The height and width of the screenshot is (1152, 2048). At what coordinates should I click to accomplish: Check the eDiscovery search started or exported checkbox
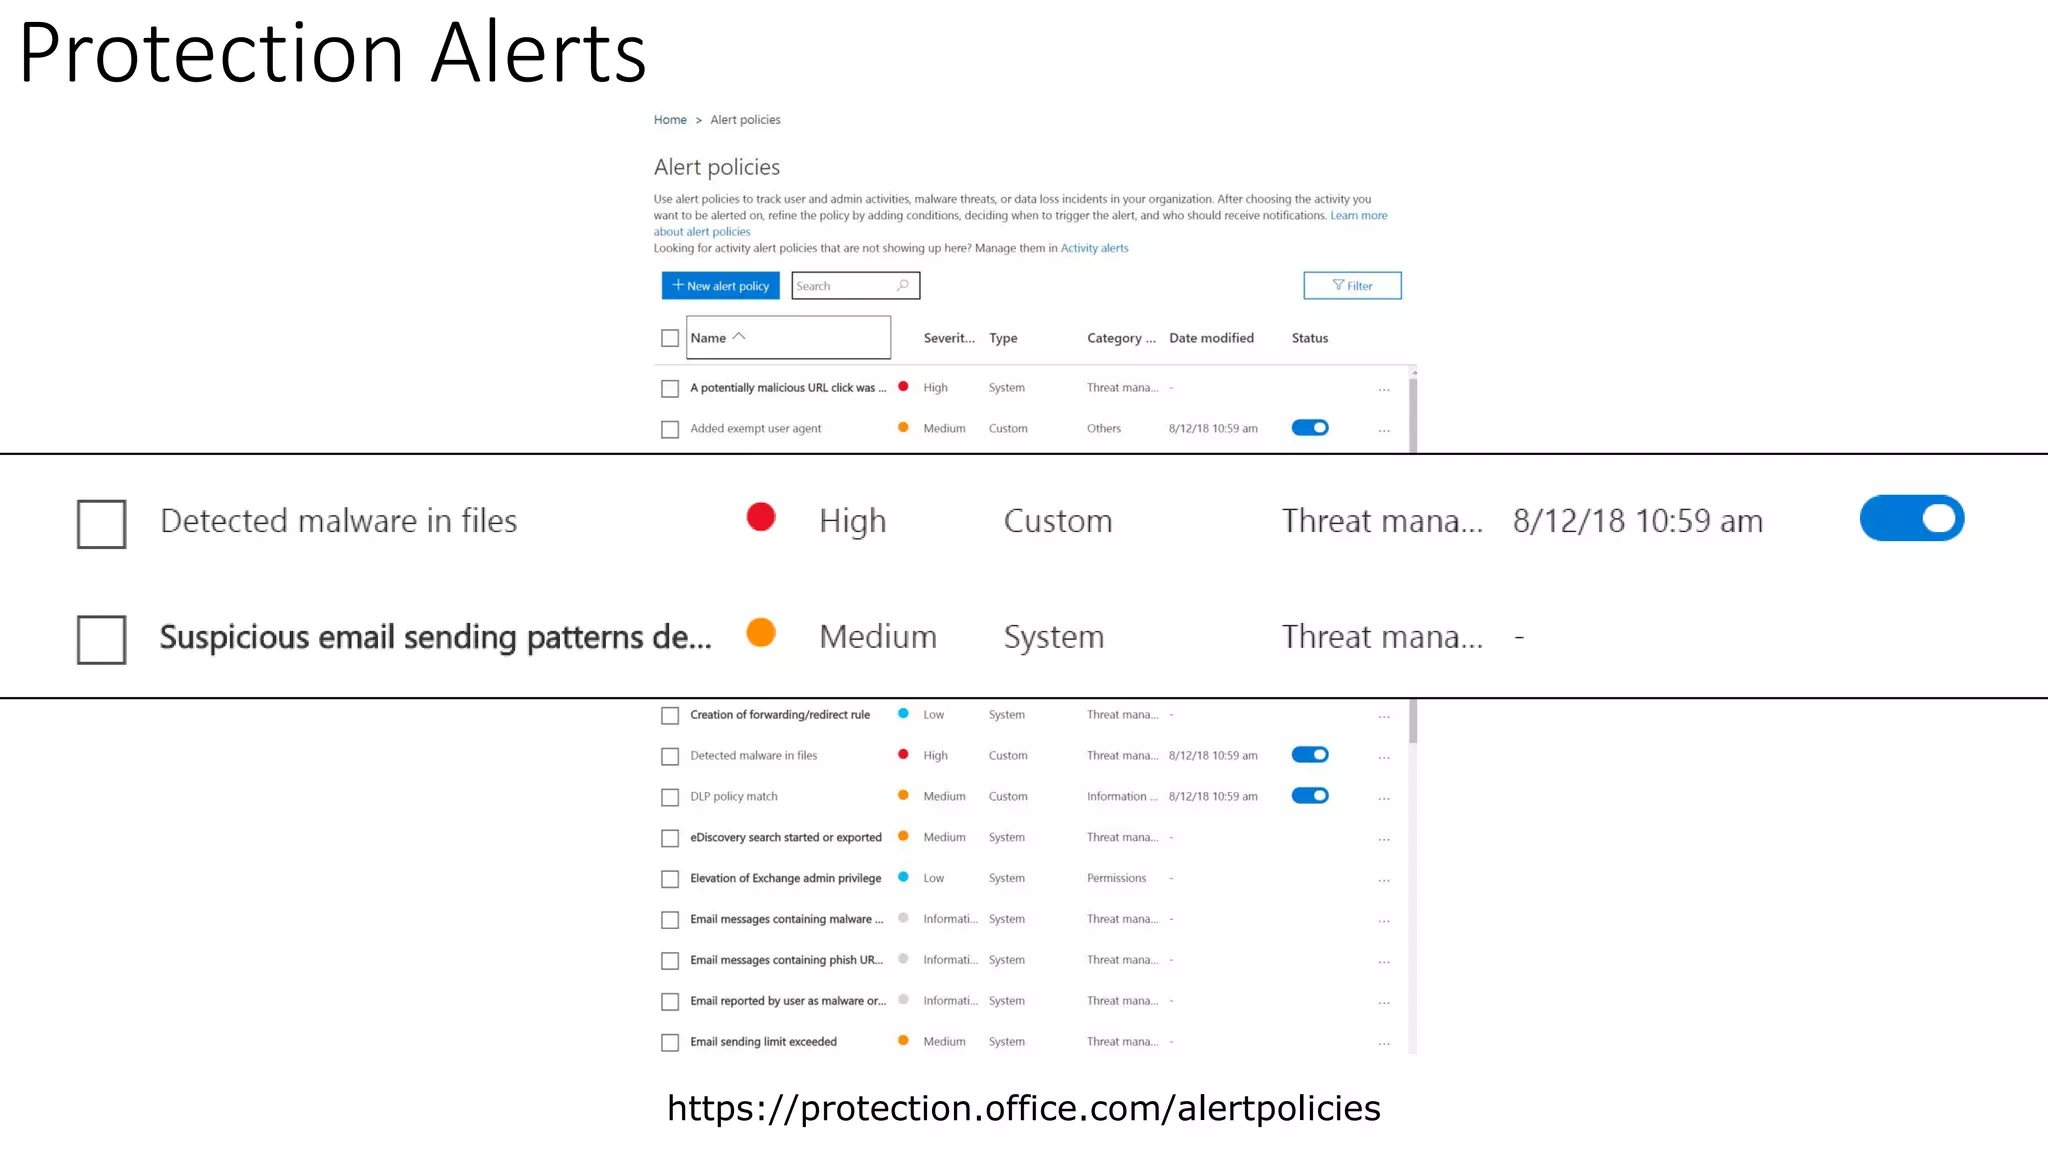(670, 839)
